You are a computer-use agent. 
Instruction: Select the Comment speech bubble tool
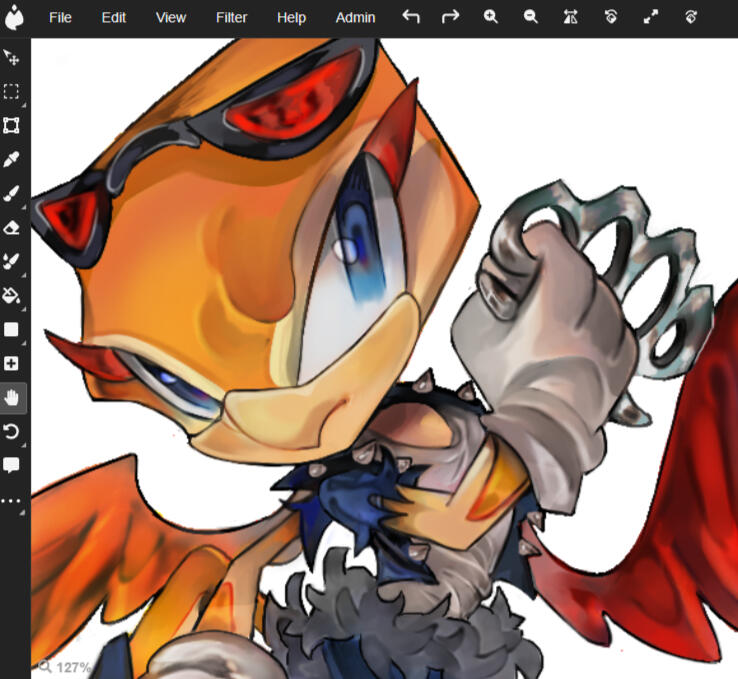pos(12,465)
